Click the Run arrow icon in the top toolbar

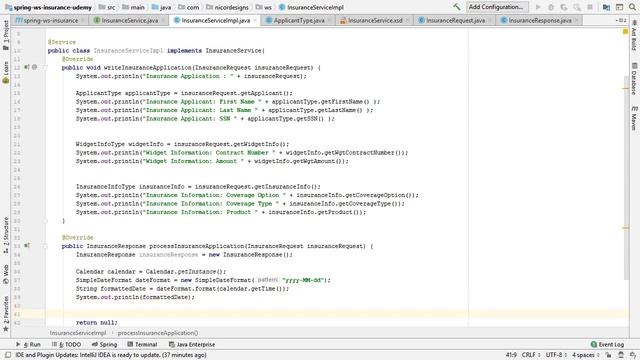[538, 7]
